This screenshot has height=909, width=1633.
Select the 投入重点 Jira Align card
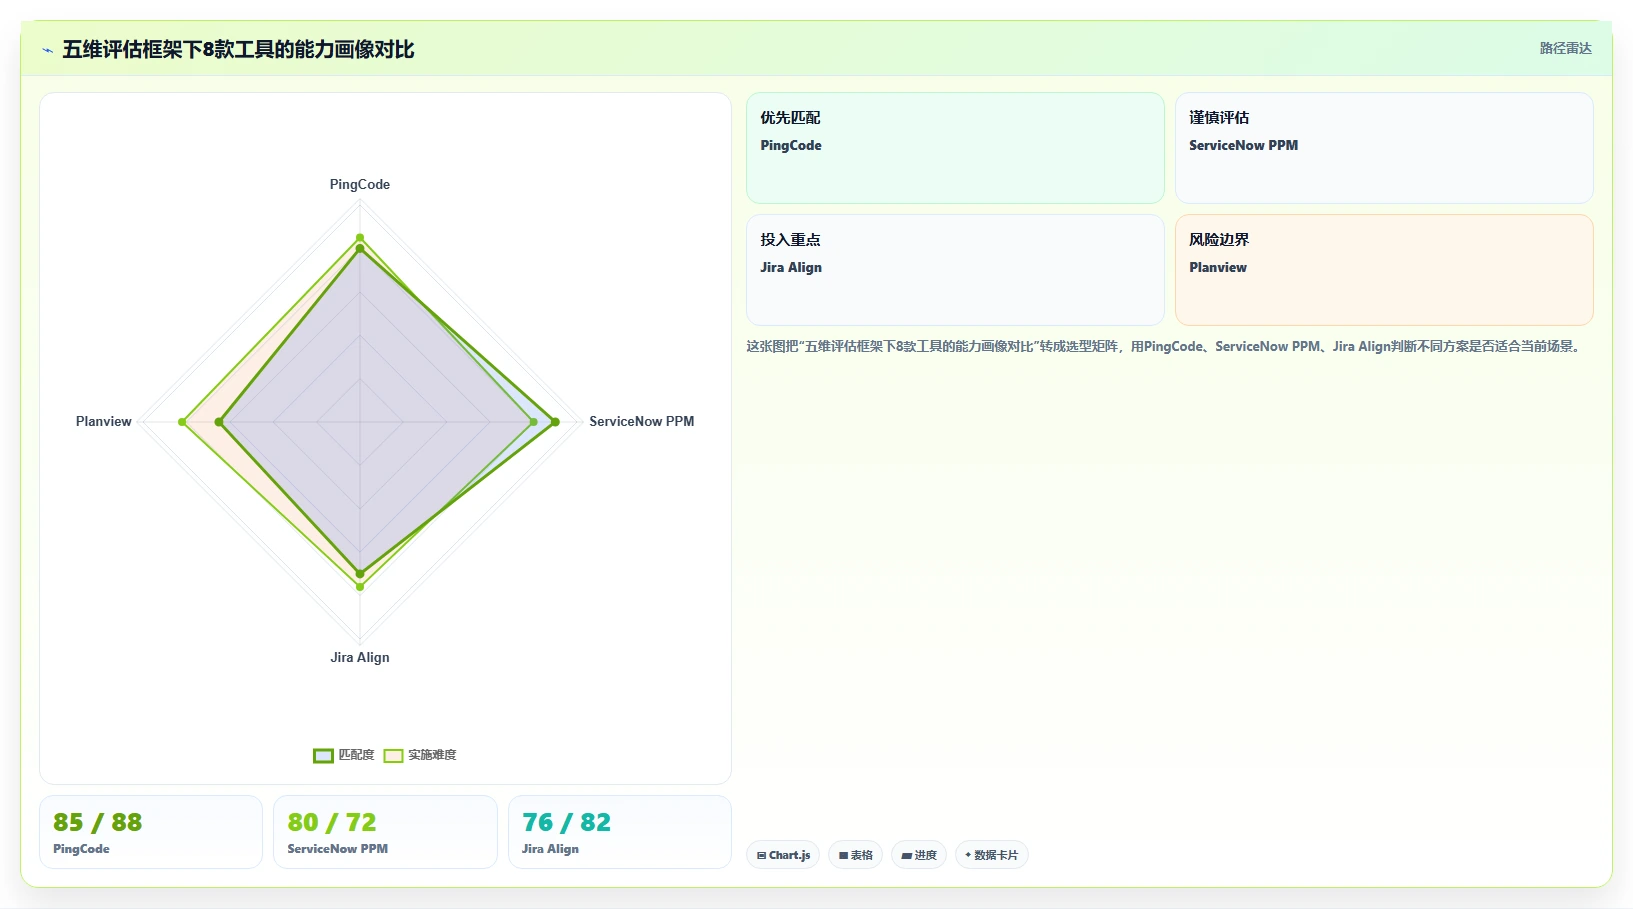(955, 270)
